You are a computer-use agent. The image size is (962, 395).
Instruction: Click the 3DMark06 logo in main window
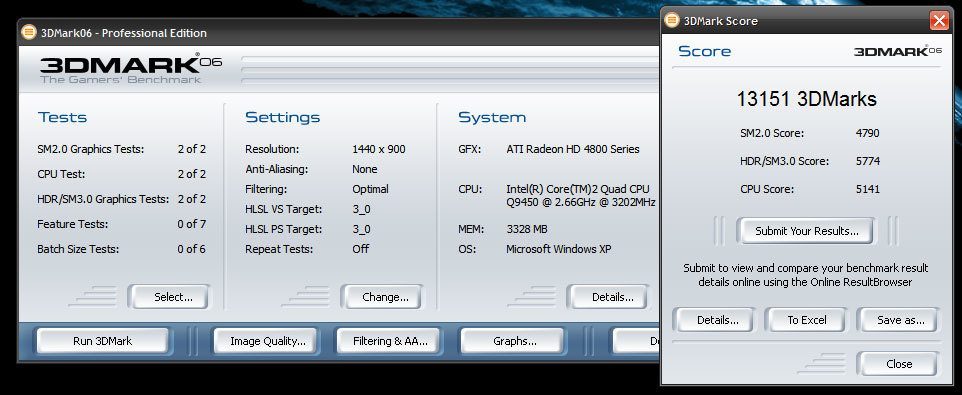(x=131, y=69)
